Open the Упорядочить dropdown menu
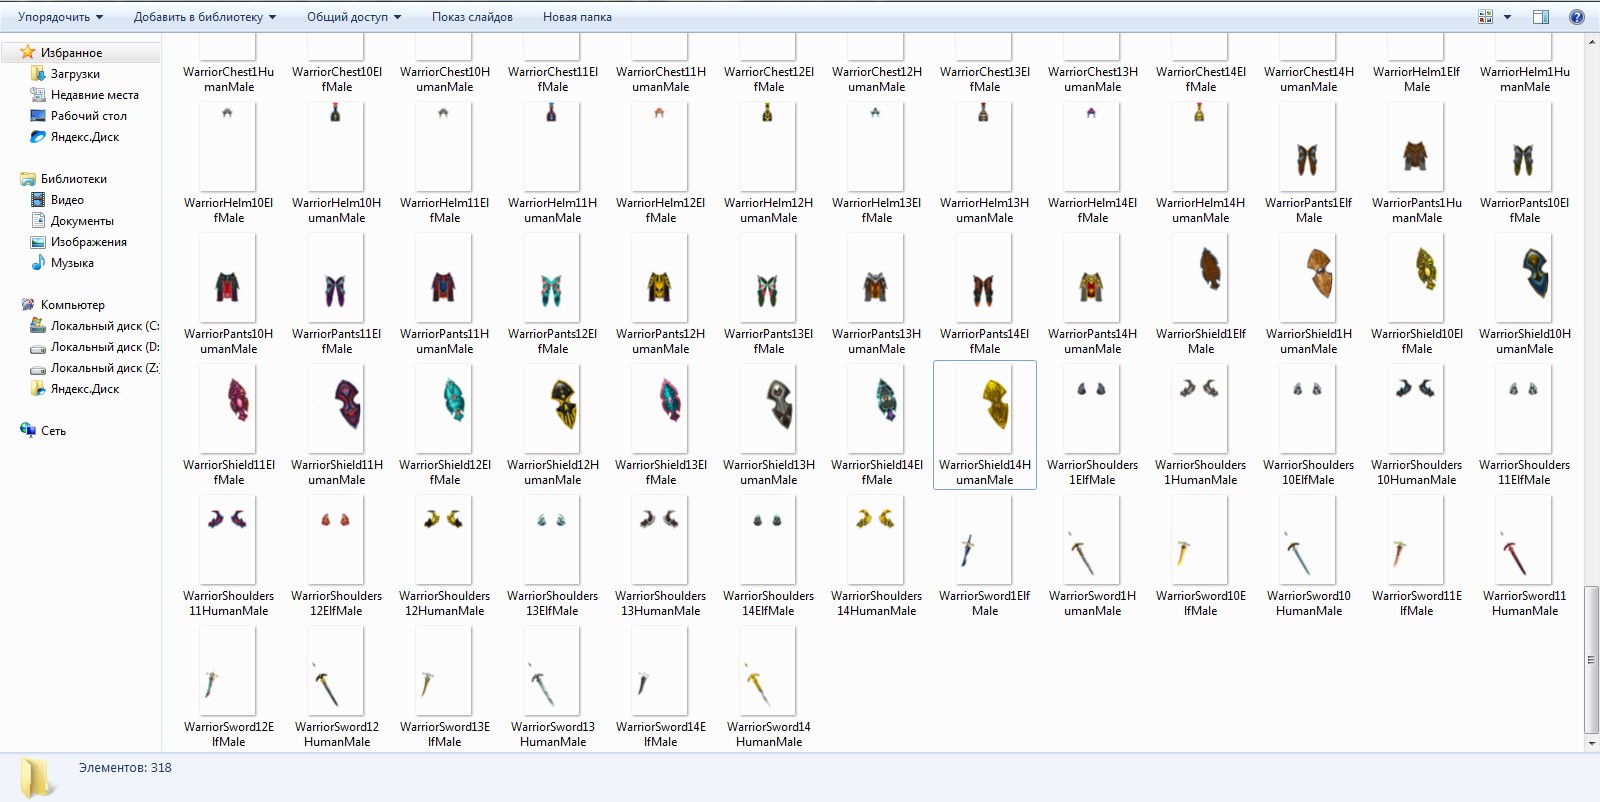The height and width of the screenshot is (802, 1600). [60, 17]
